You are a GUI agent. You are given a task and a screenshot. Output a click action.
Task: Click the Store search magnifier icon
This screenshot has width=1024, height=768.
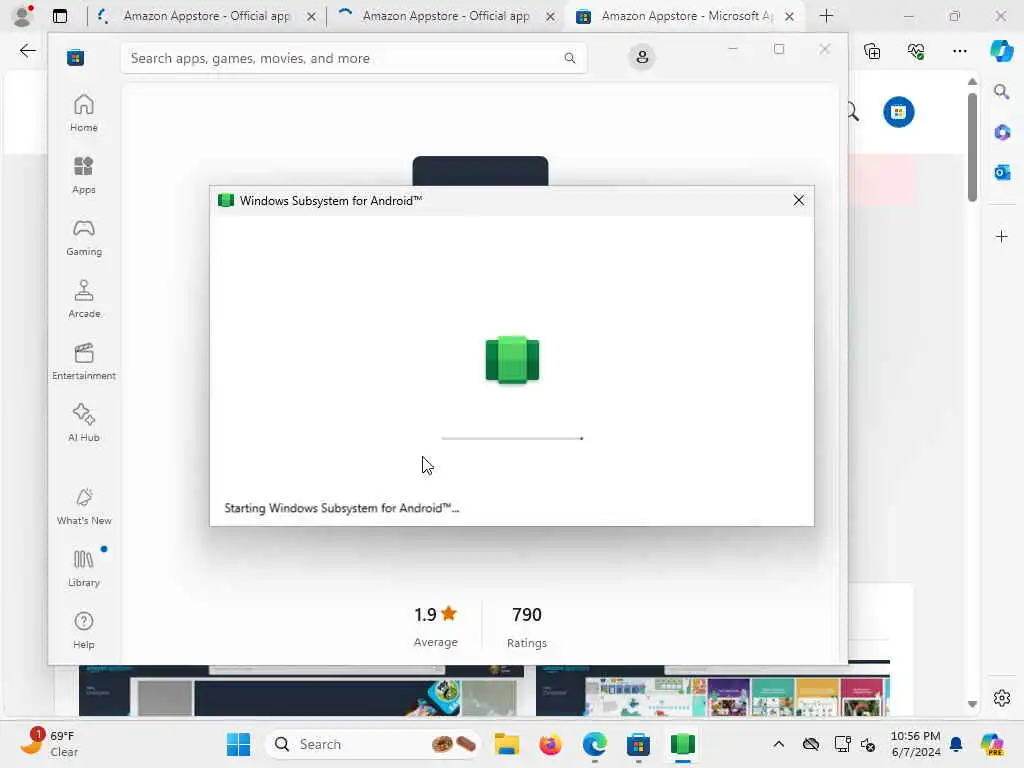[x=569, y=58]
